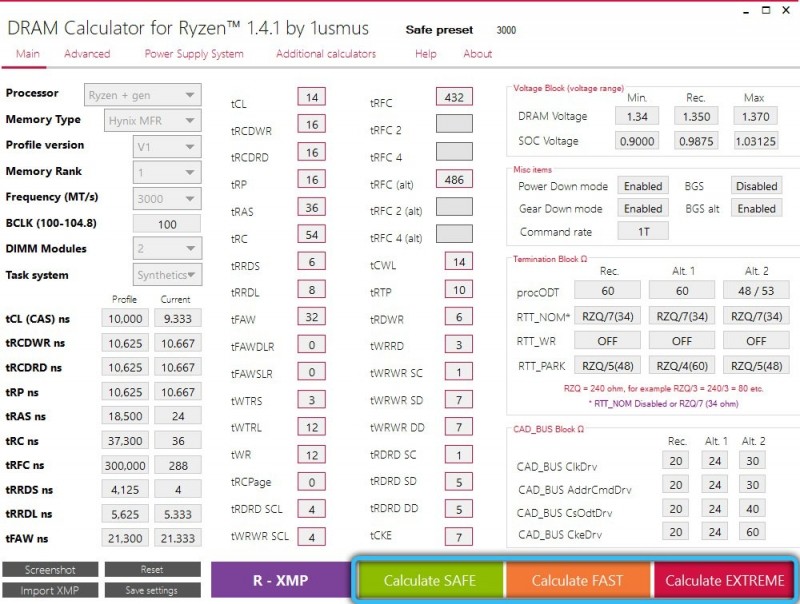This screenshot has height=604, width=800.
Task: Click DRAM Voltage min value 1.34
Action: click(637, 116)
